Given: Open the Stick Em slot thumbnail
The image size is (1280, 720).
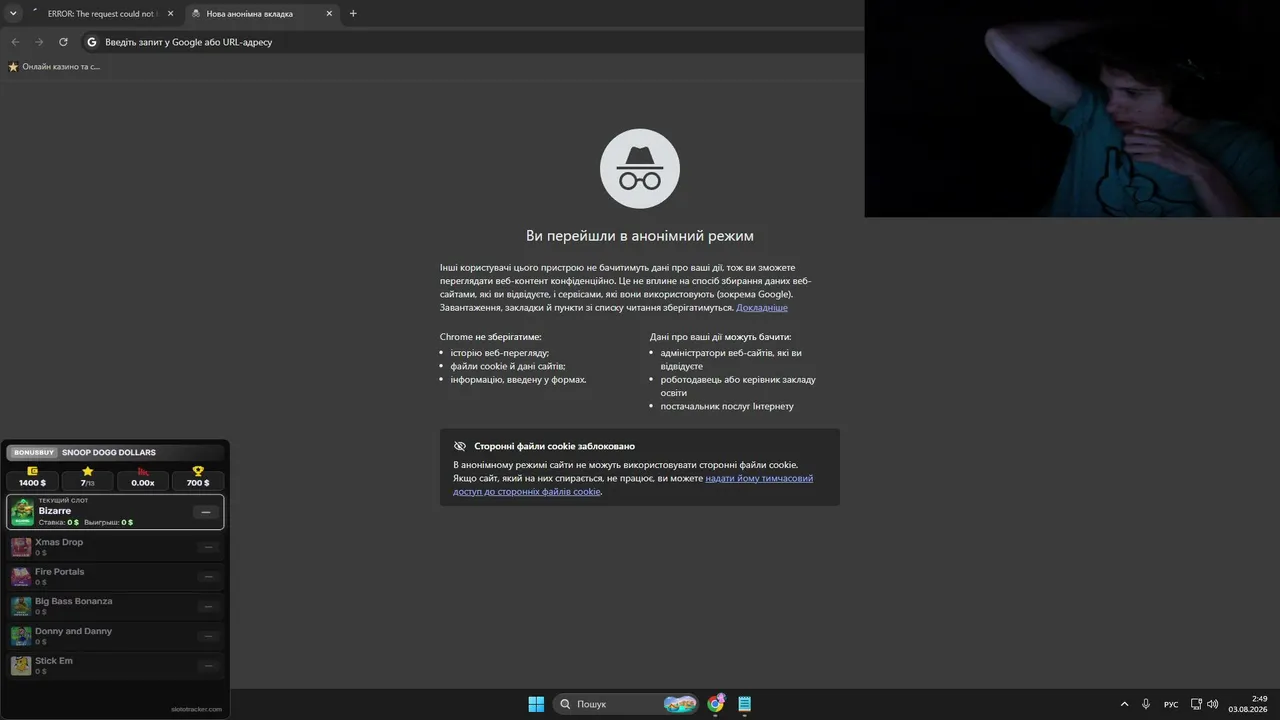Looking at the screenshot, I should (21, 666).
